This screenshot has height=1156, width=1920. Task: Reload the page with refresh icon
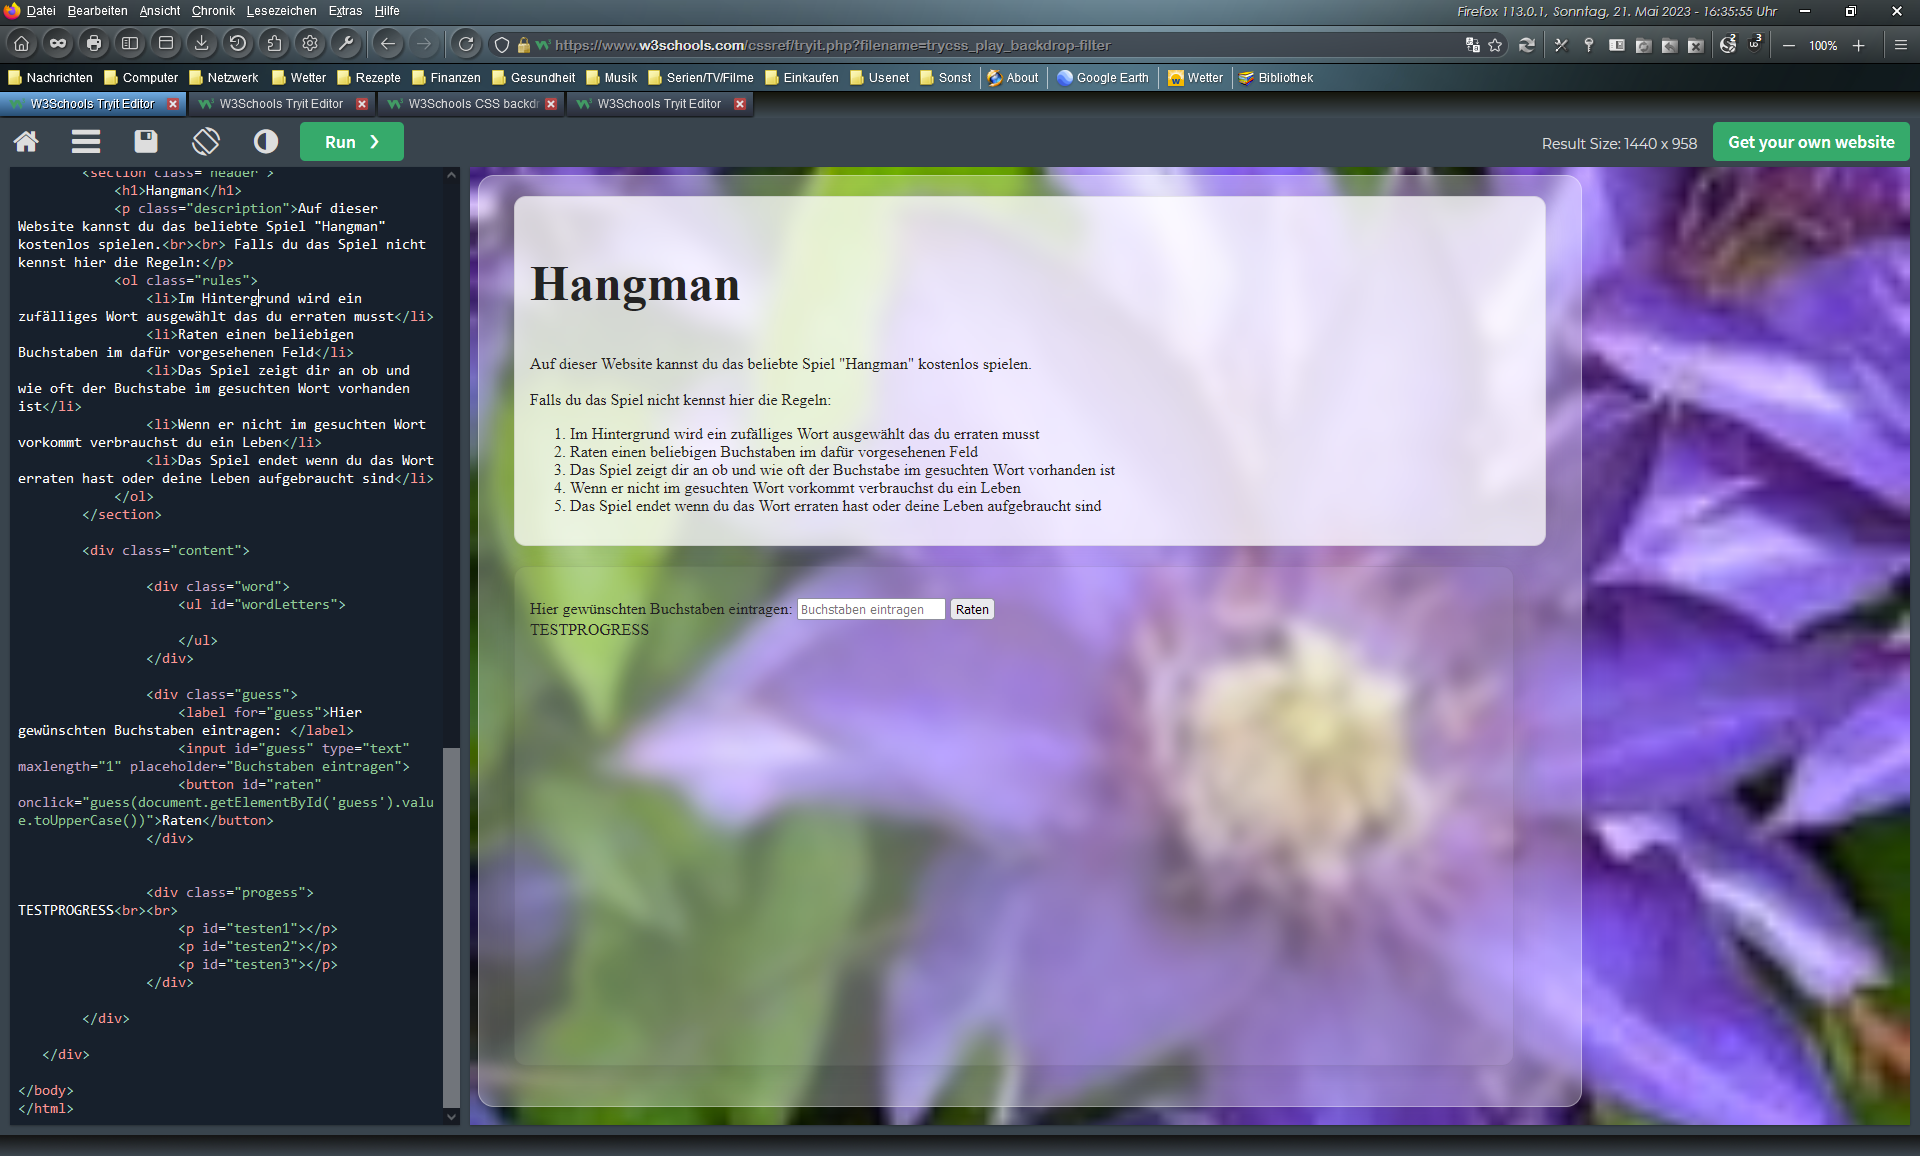[466, 44]
